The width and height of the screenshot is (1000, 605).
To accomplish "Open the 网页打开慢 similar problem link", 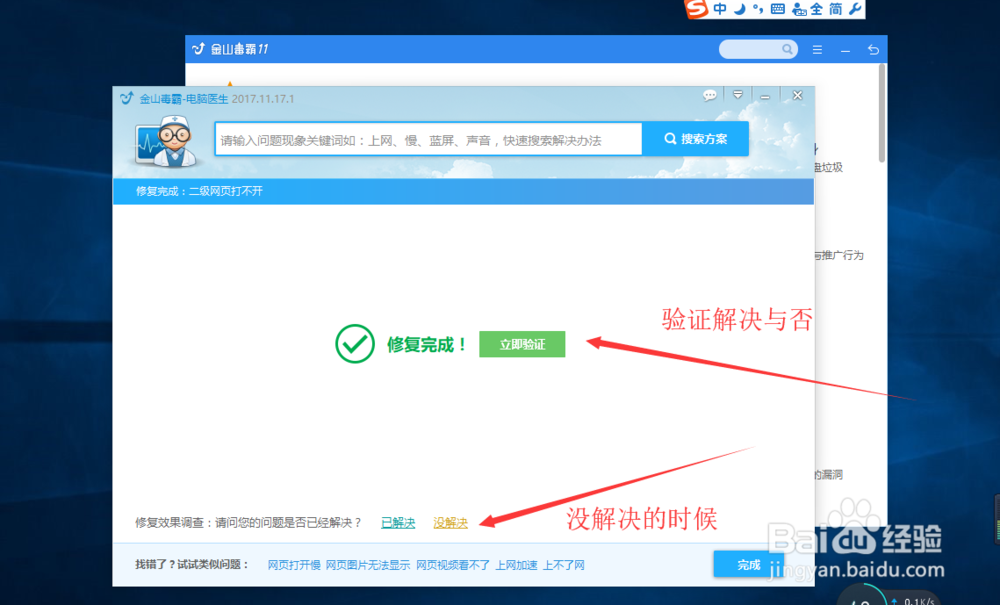I will pos(294,565).
